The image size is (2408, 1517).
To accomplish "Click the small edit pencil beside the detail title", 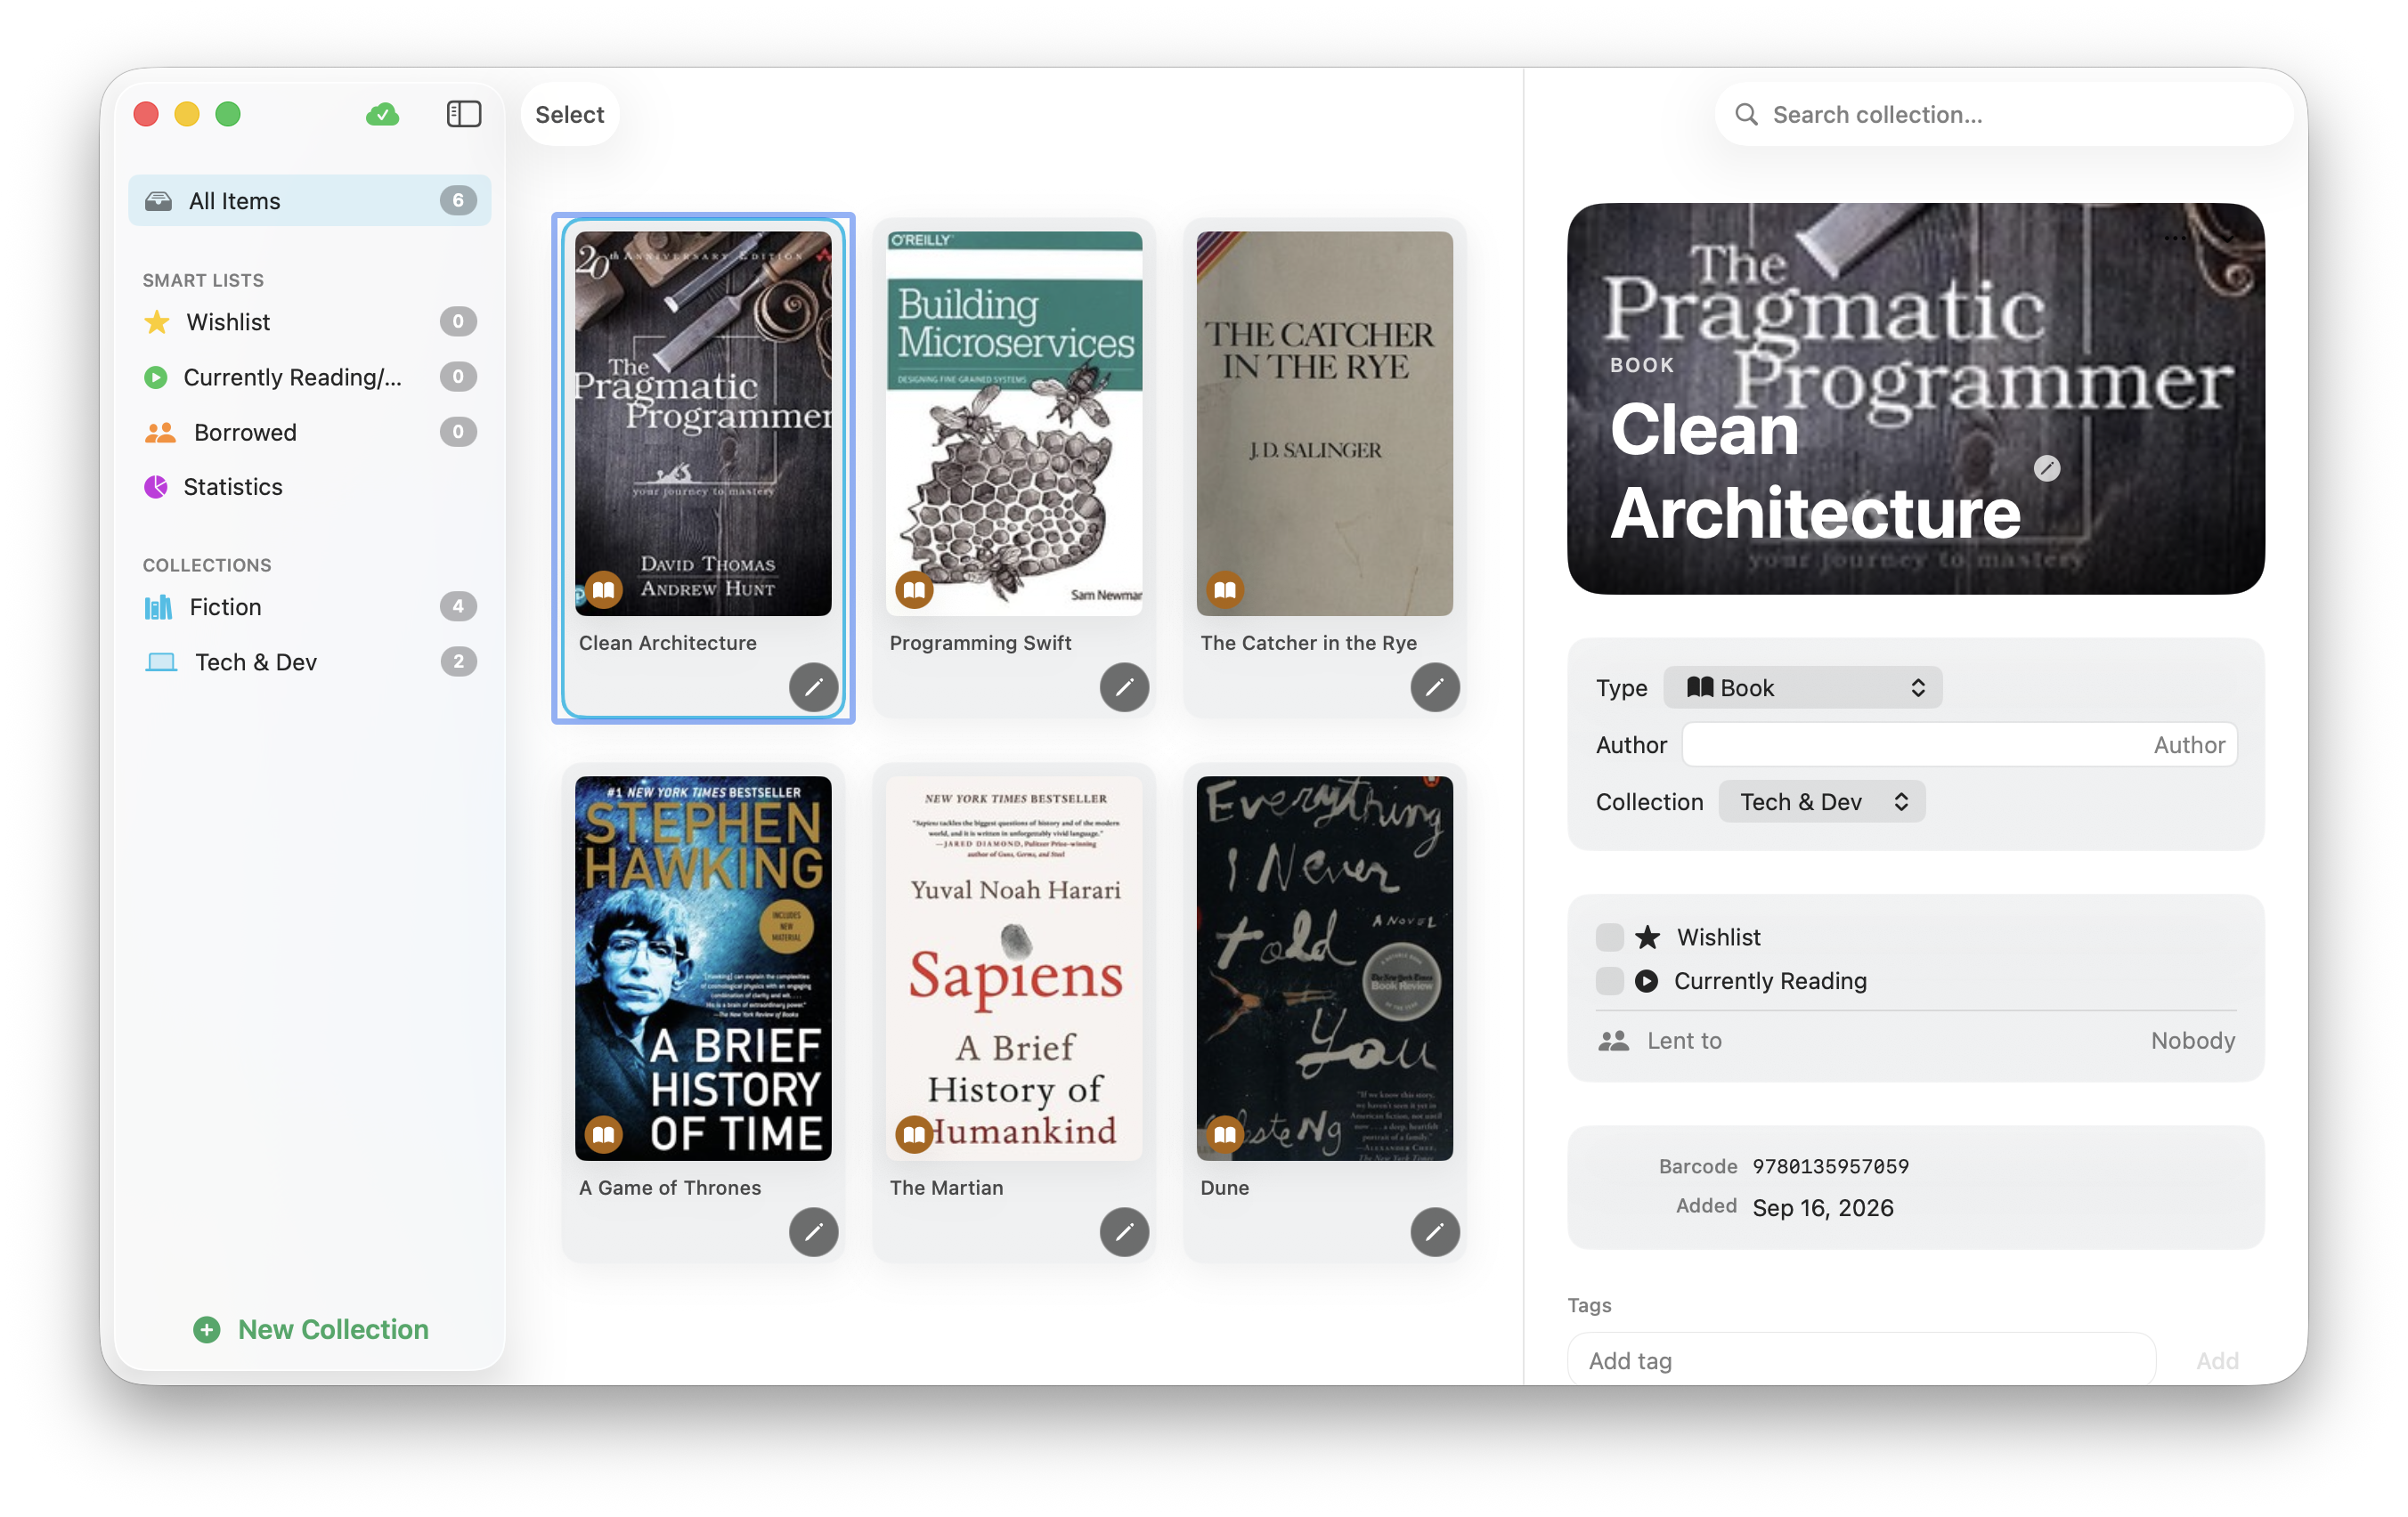I will [x=2046, y=468].
